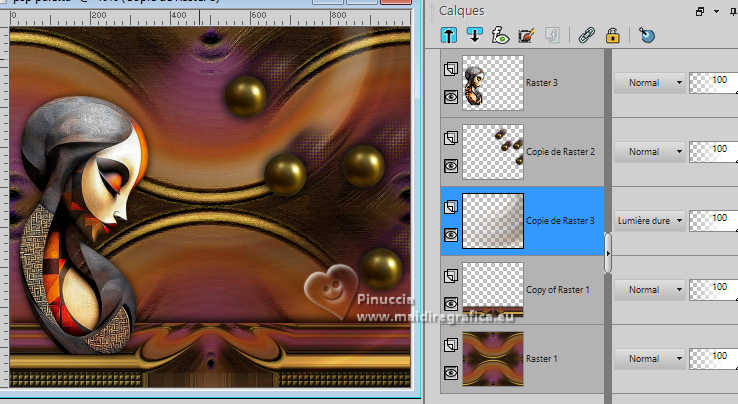Hide the Copie de Raster 2 layer

tap(450, 166)
